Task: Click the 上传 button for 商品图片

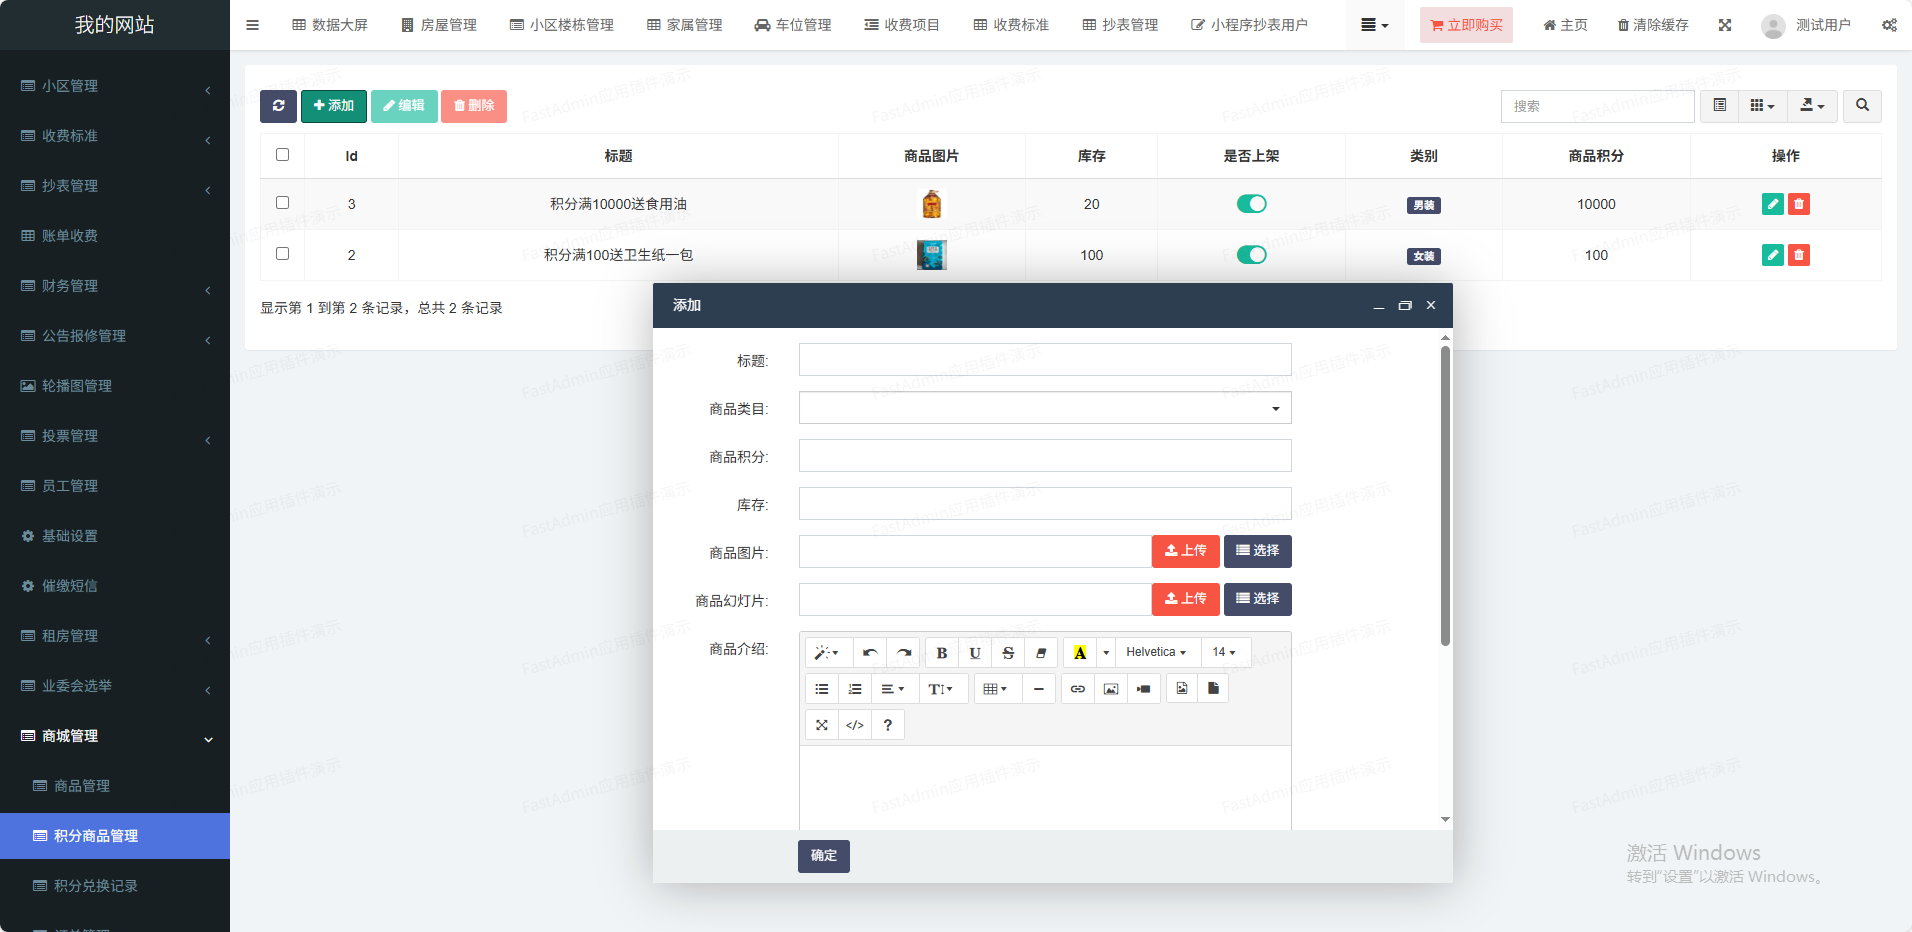Action: click(1185, 551)
